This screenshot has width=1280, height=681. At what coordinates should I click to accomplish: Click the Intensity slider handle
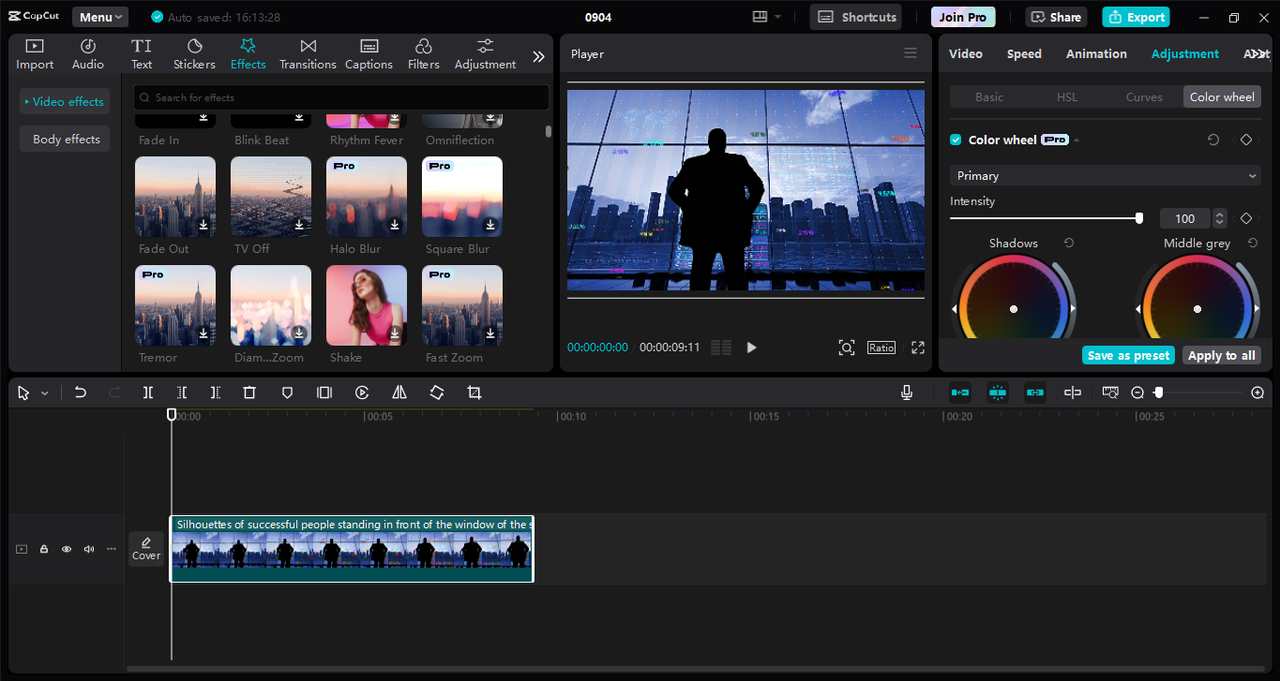pos(1139,218)
